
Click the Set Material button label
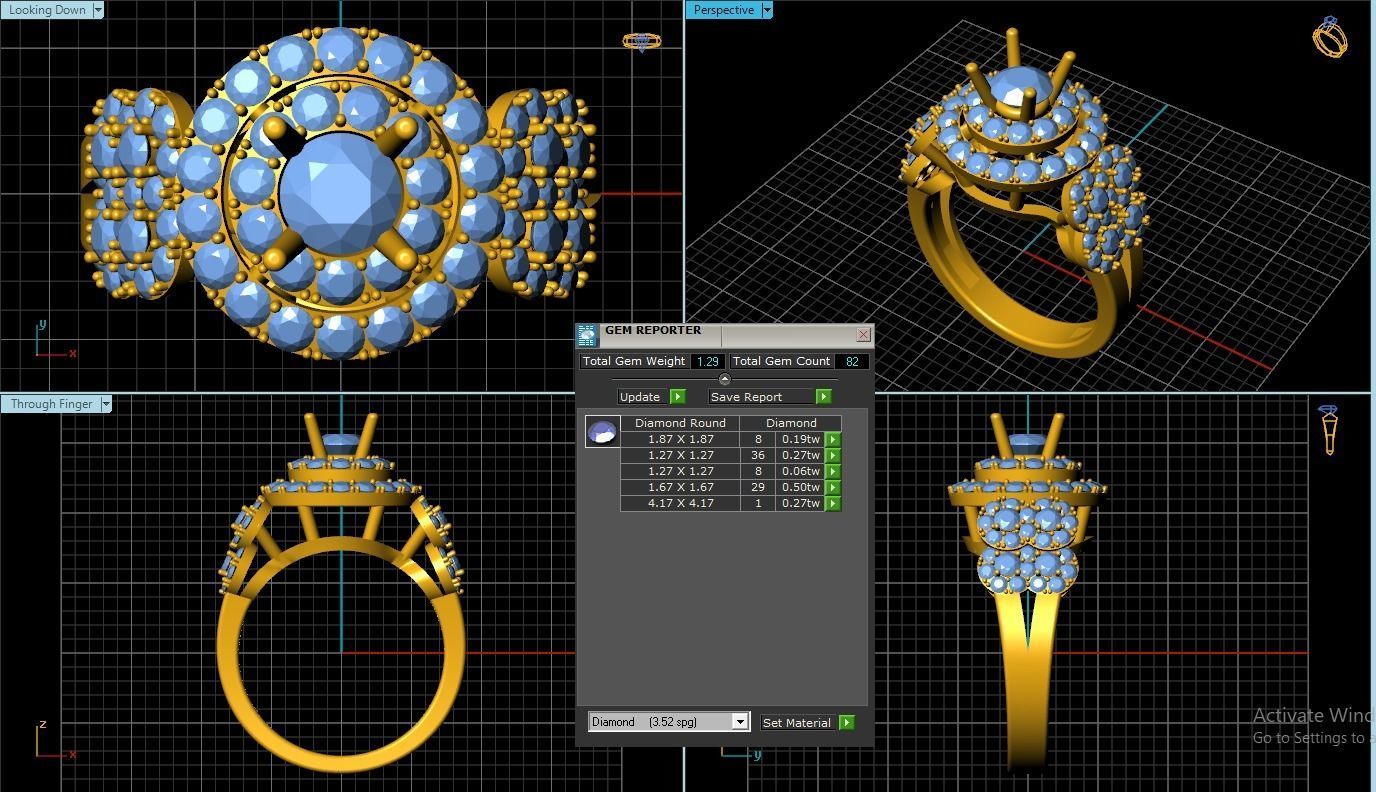pos(797,722)
